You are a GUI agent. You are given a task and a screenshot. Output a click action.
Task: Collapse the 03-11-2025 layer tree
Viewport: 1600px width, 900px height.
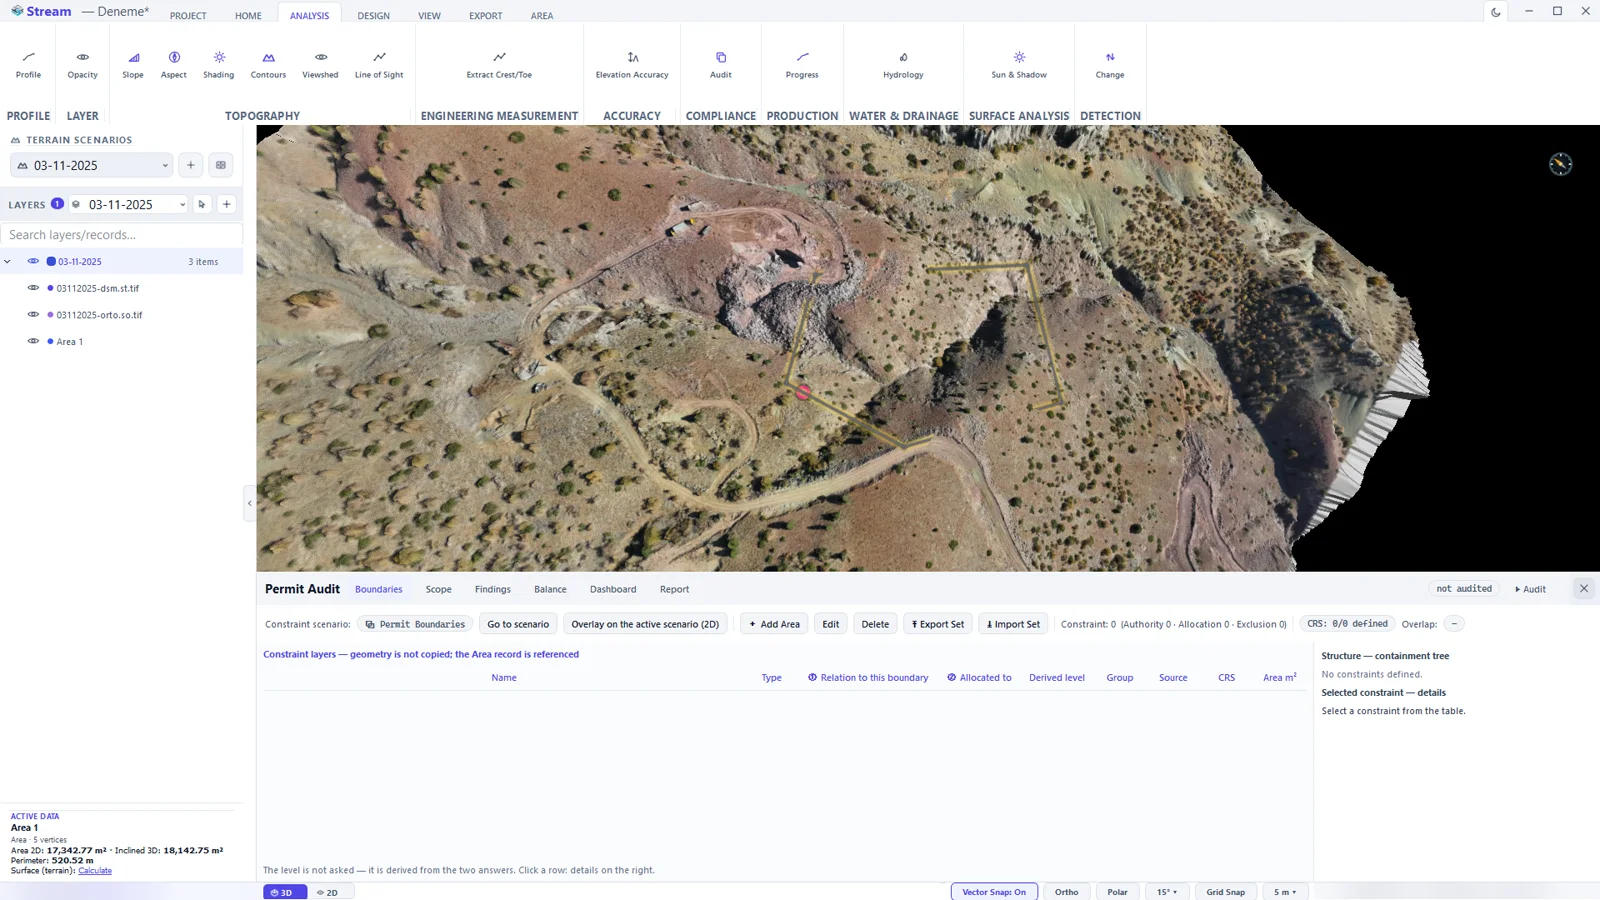coord(8,262)
